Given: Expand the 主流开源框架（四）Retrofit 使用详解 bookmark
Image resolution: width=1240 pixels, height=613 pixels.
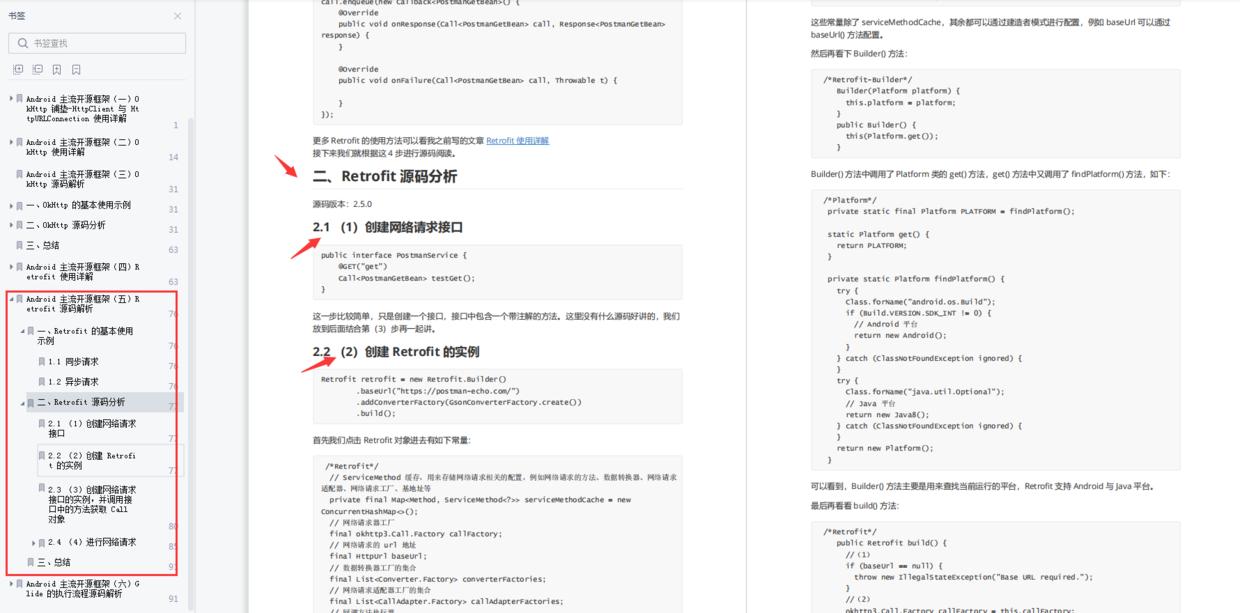Looking at the screenshot, I should [11, 267].
